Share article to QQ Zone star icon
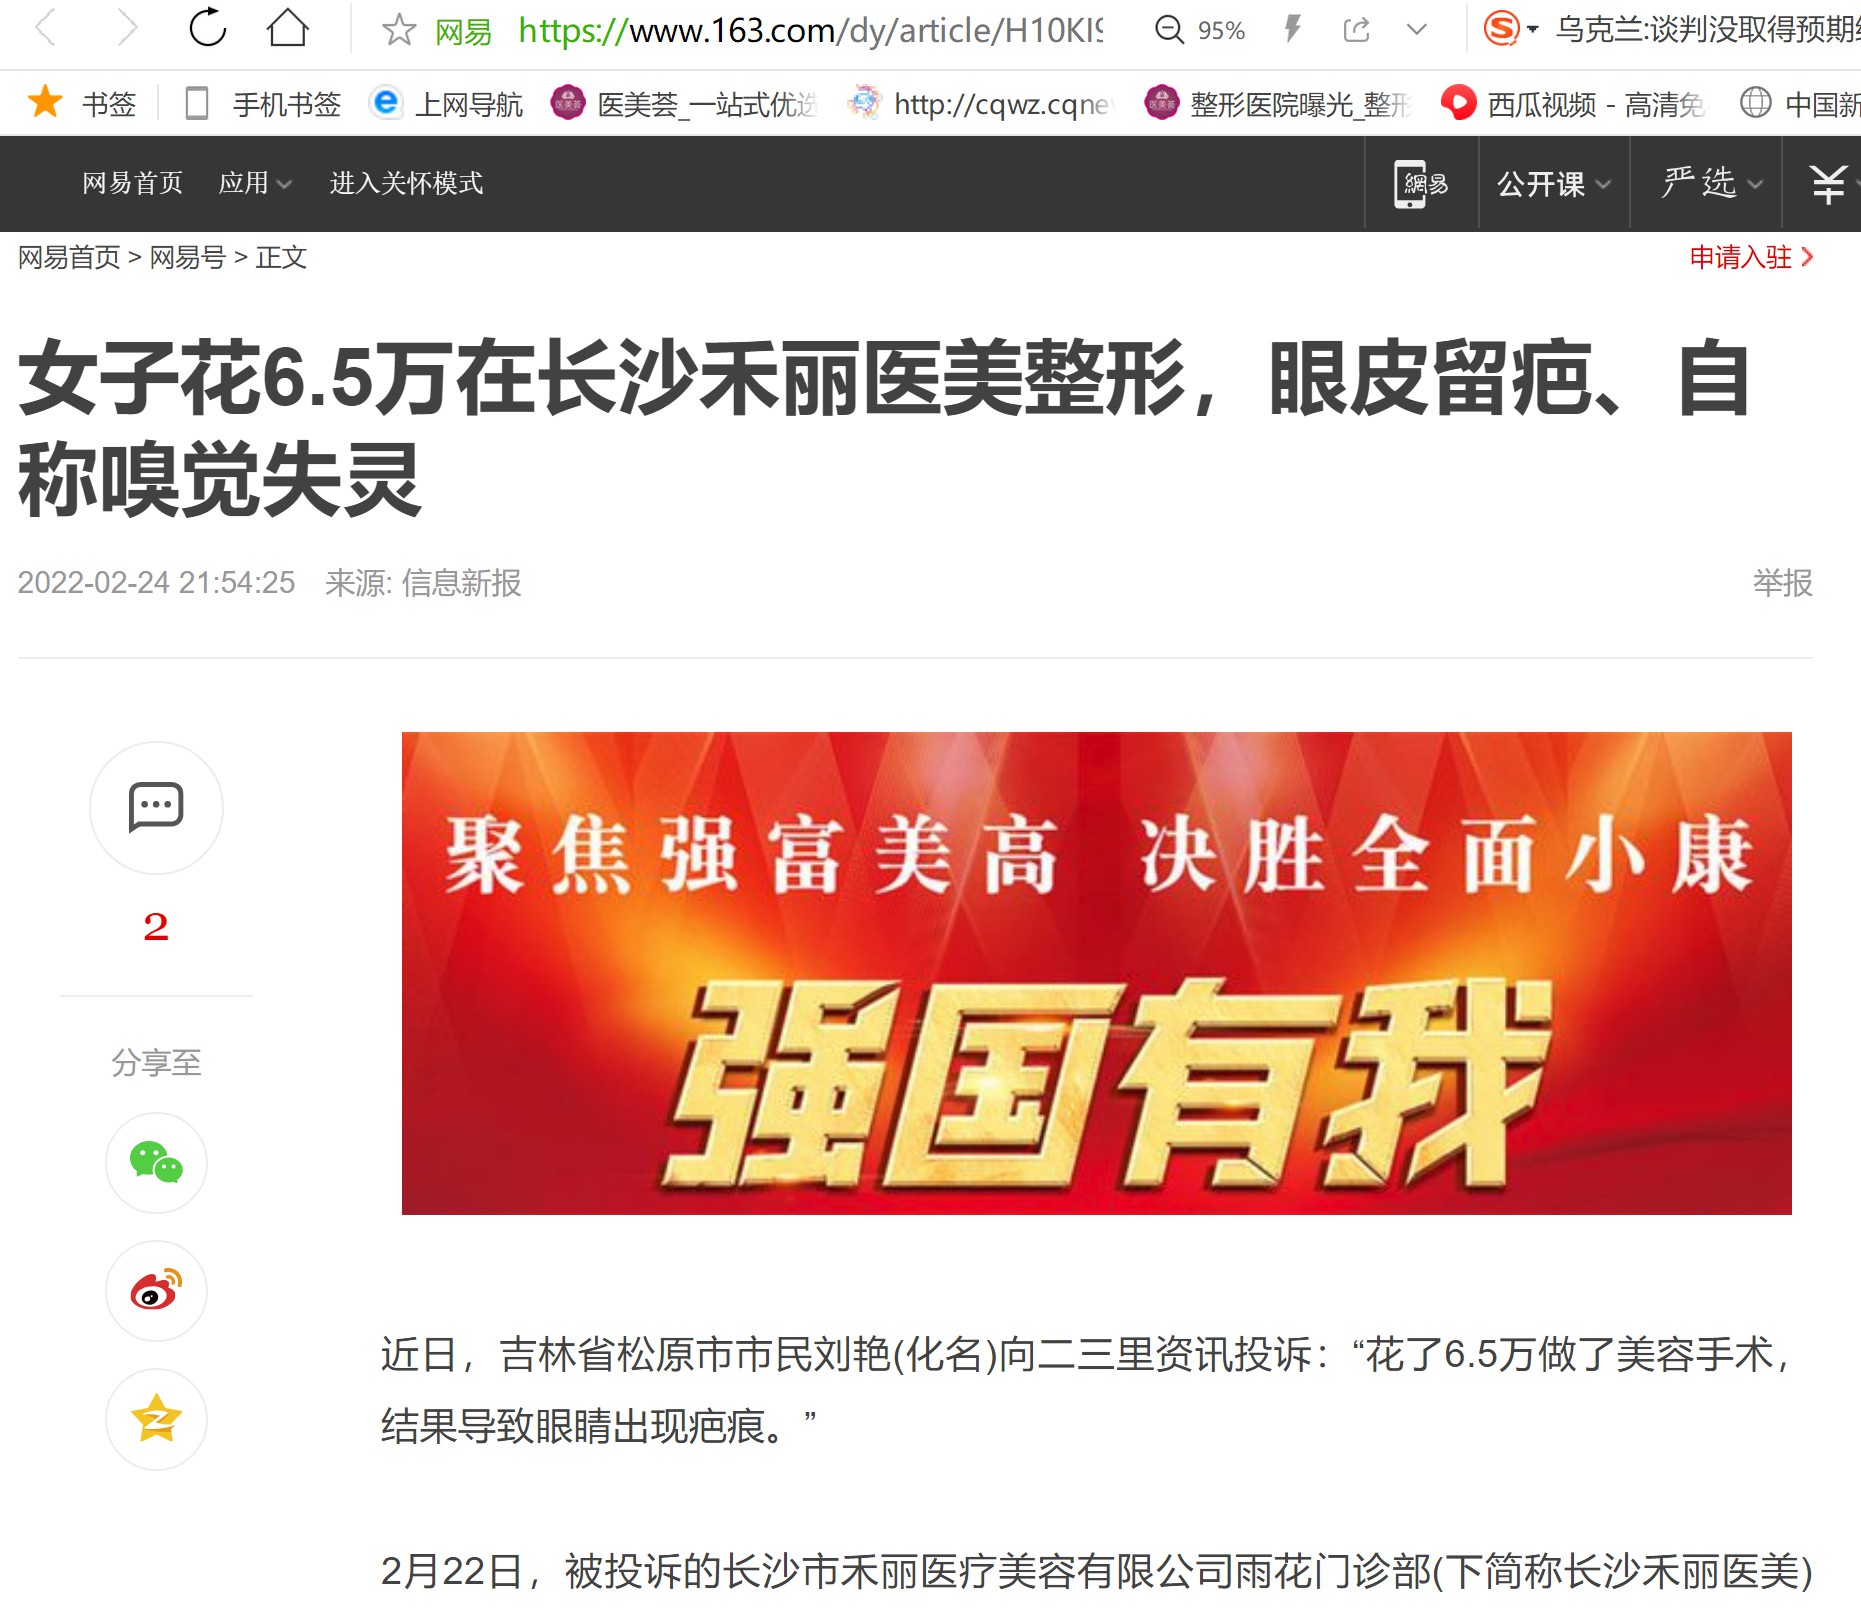 click(x=156, y=1419)
